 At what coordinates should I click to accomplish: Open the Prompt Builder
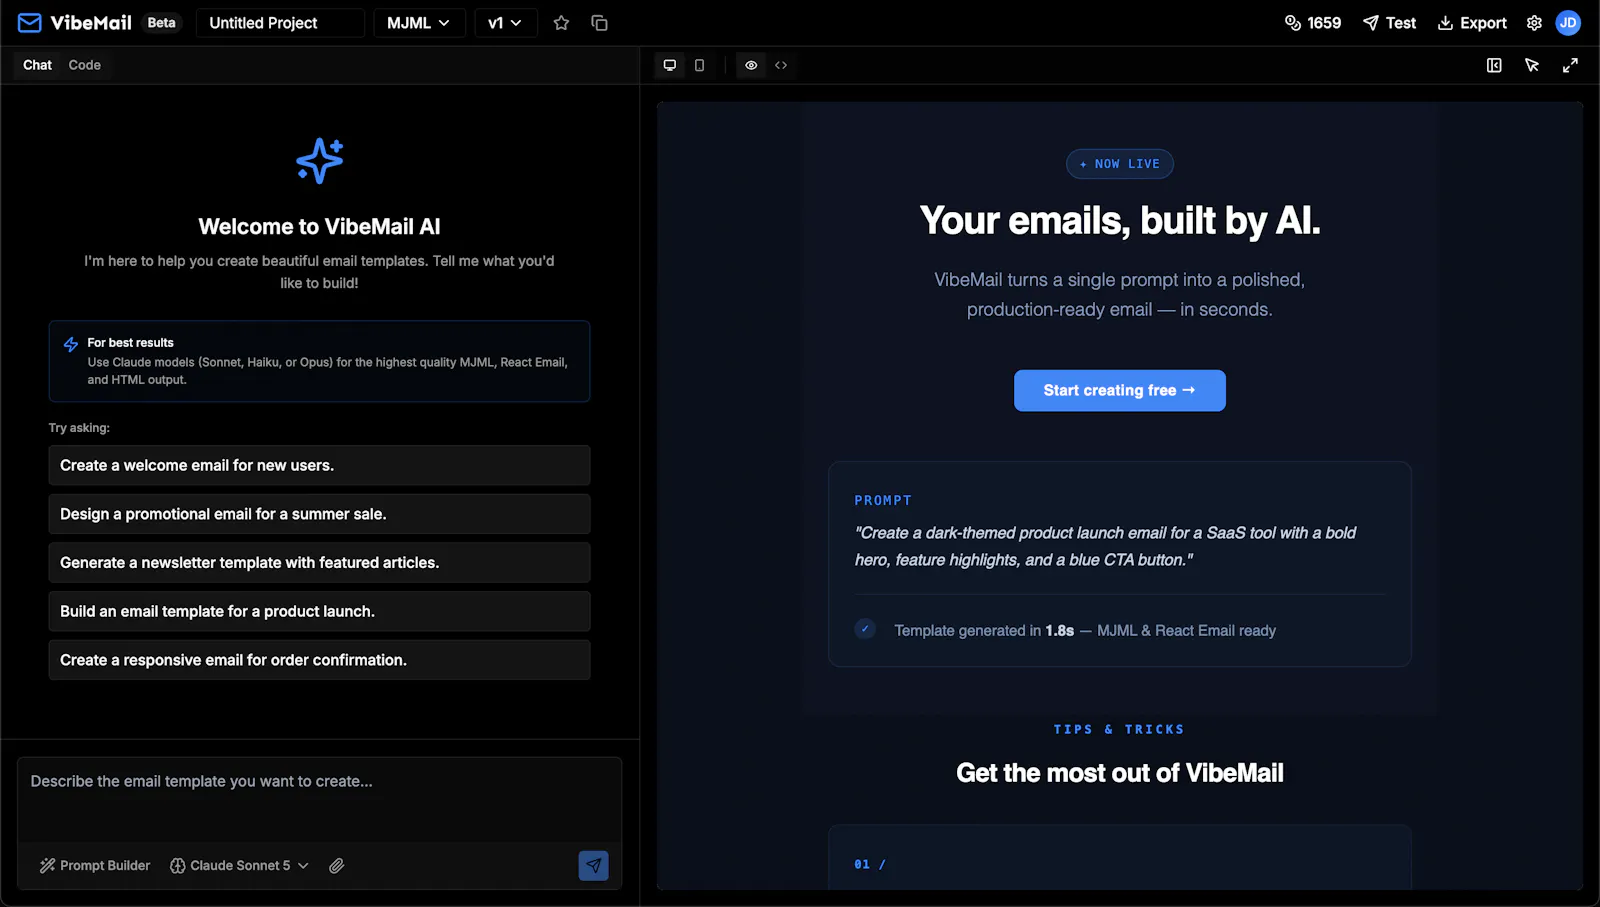[95, 866]
